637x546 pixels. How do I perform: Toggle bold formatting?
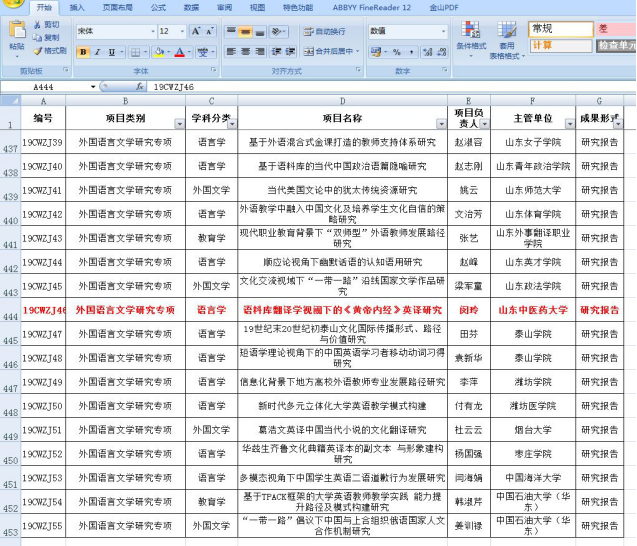83,51
